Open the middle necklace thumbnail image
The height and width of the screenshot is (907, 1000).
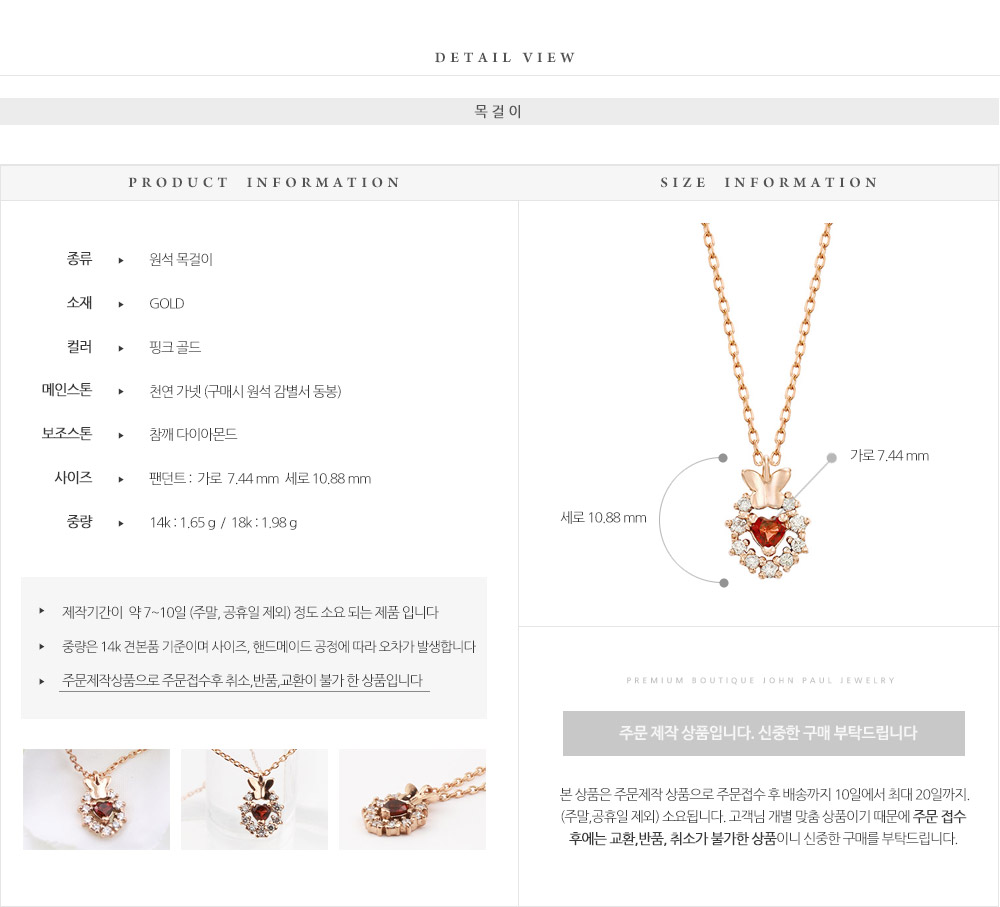tap(254, 799)
